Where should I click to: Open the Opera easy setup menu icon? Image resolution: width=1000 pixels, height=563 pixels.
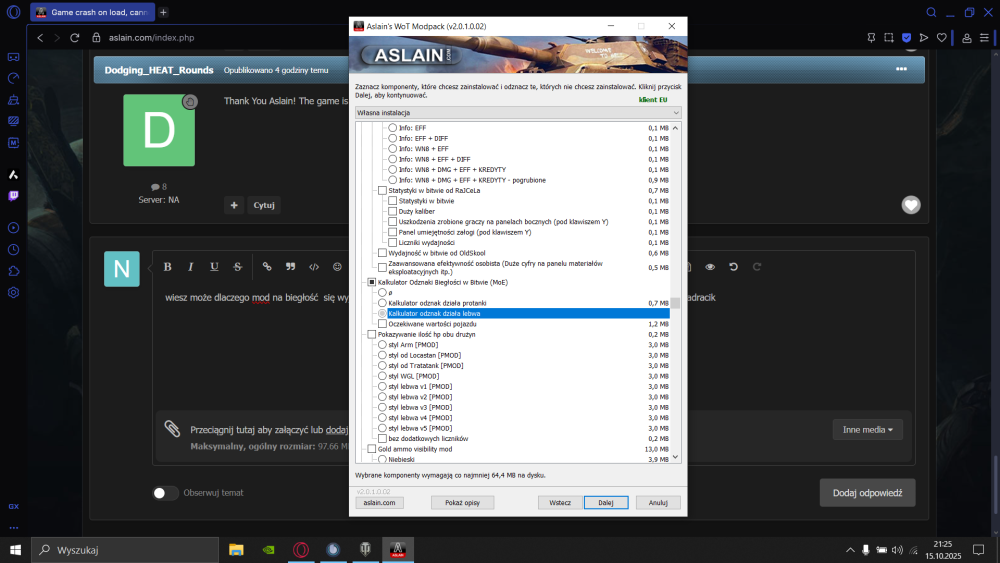click(x=984, y=38)
